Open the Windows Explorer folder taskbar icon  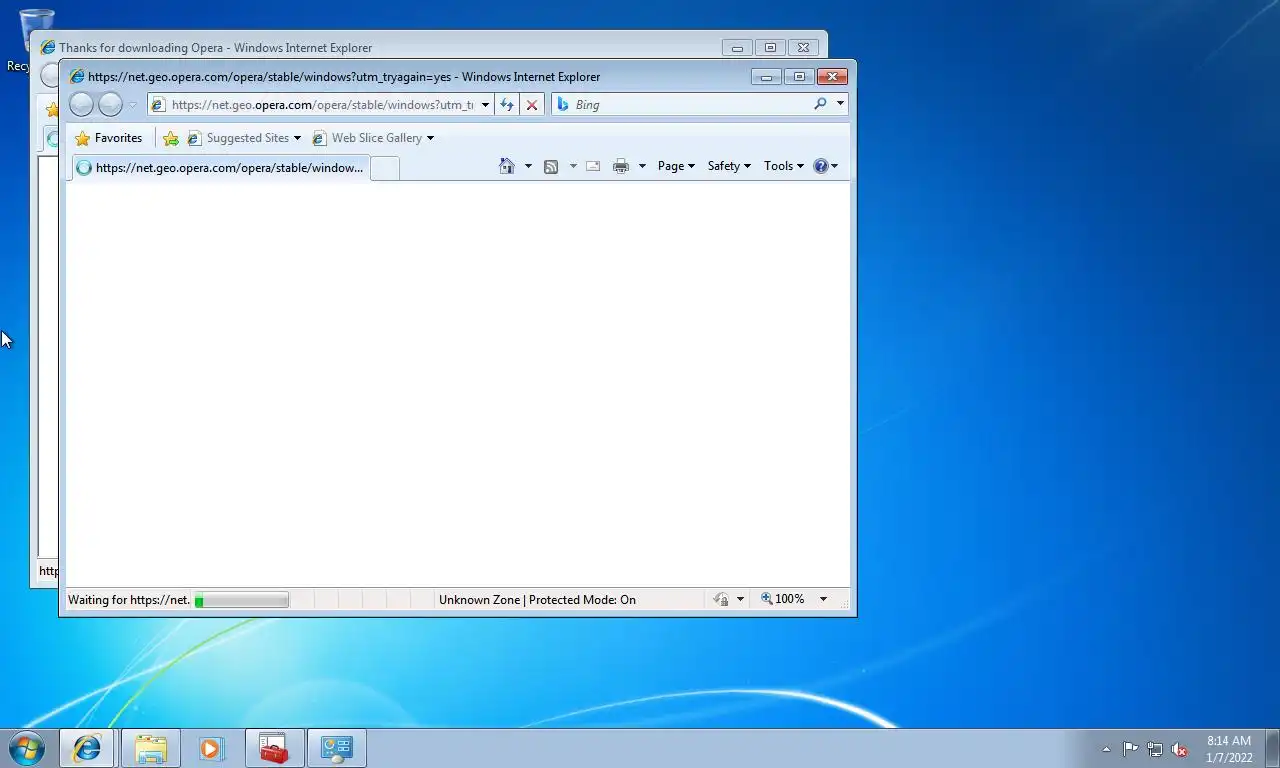151,748
